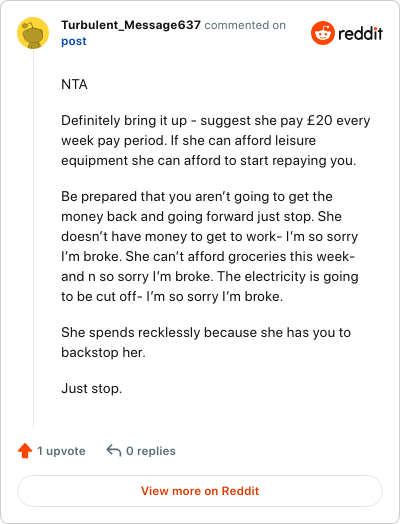This screenshot has width=400, height=524.
Task: Click the "0 replies" label
Action: point(151,451)
